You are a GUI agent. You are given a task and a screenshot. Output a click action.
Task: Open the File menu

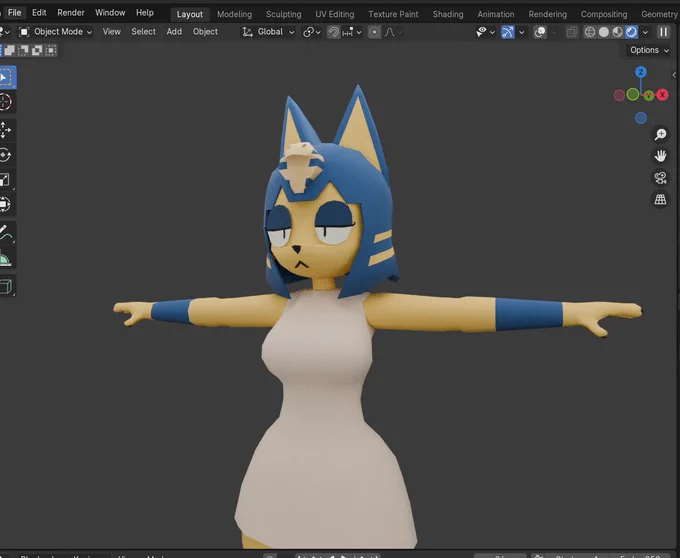[x=14, y=13]
